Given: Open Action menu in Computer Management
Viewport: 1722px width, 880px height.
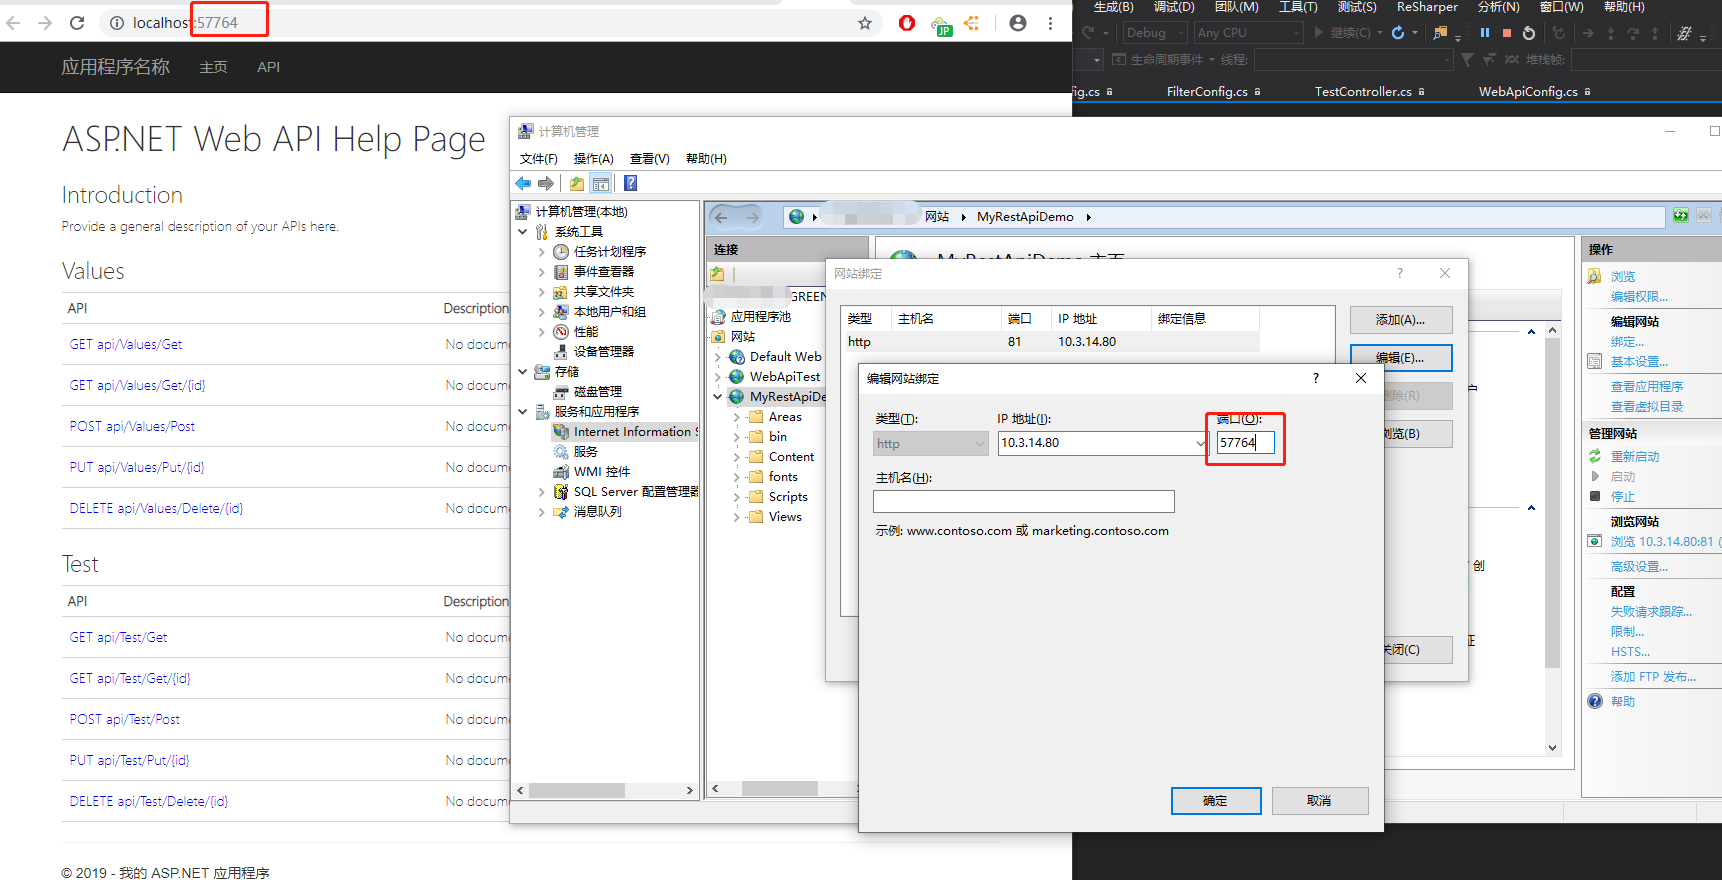Looking at the screenshot, I should 594,159.
